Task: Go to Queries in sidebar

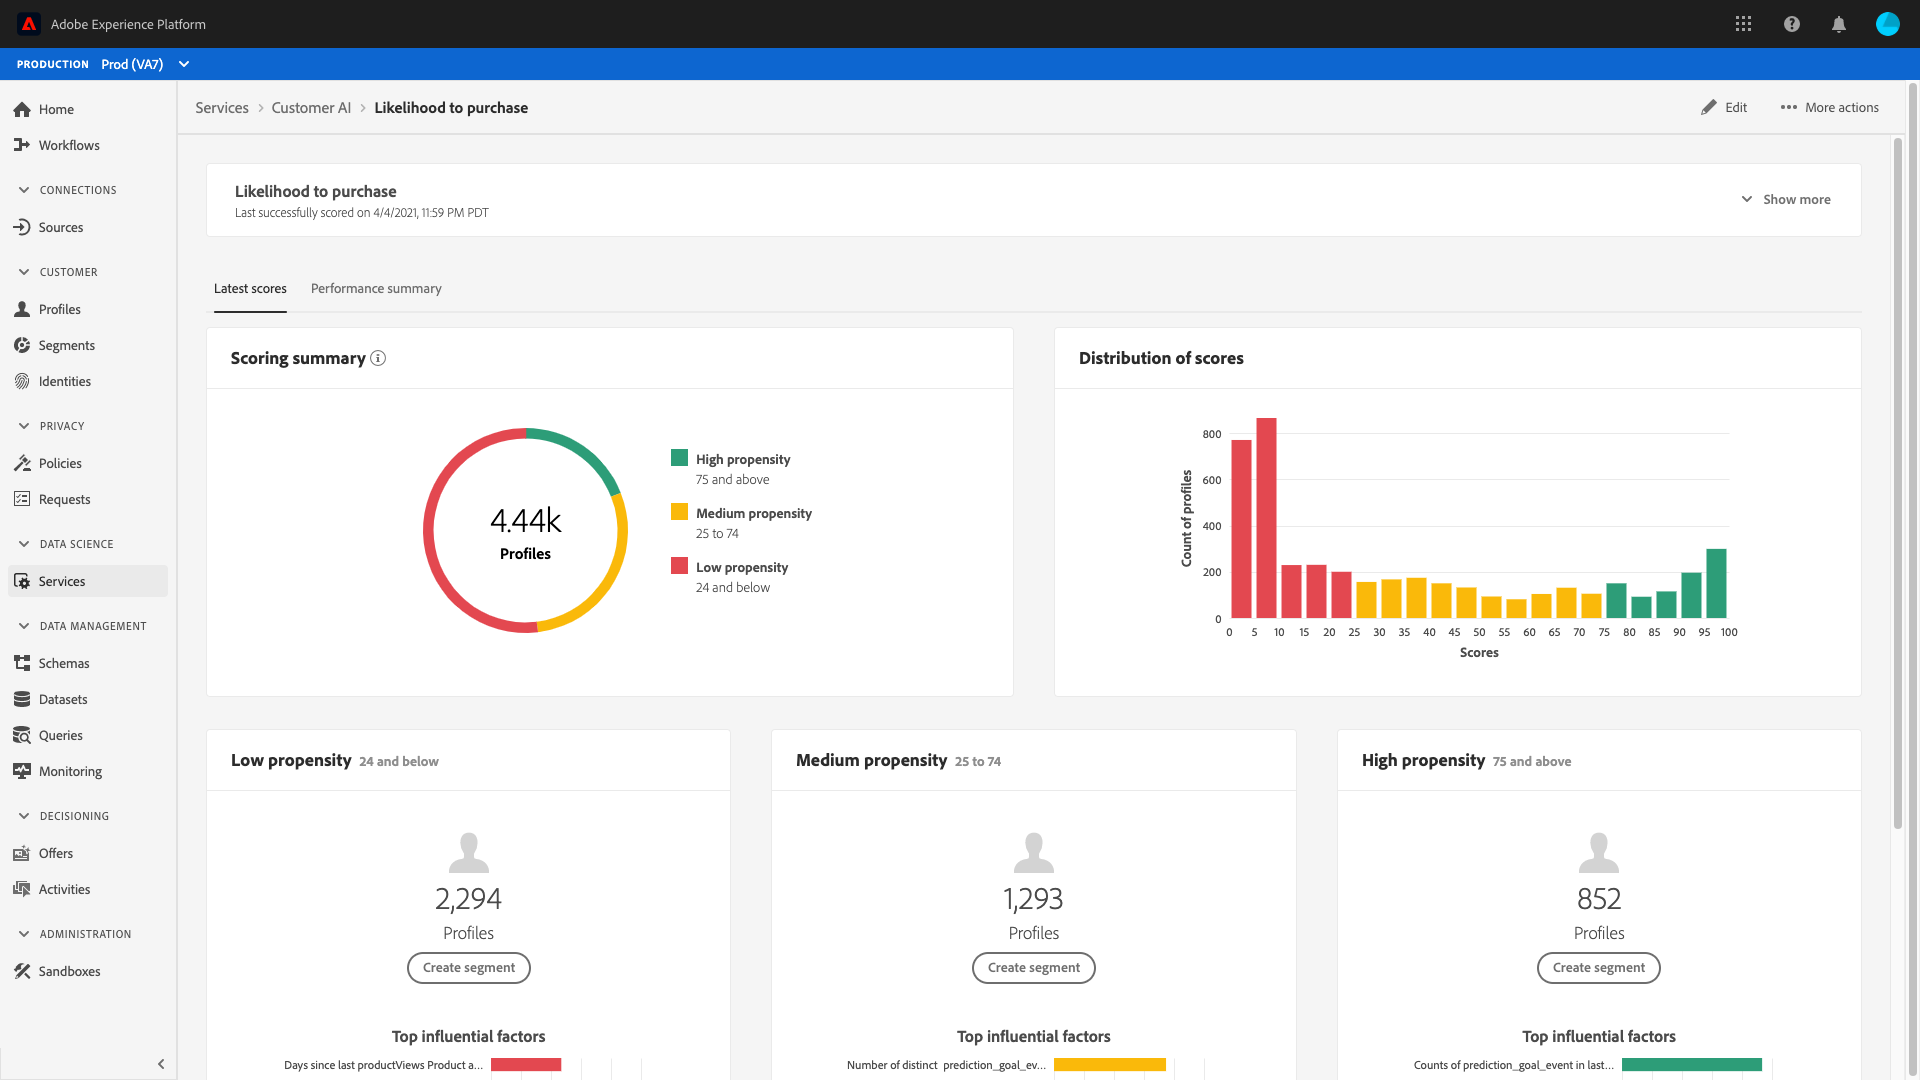Action: [x=60, y=735]
